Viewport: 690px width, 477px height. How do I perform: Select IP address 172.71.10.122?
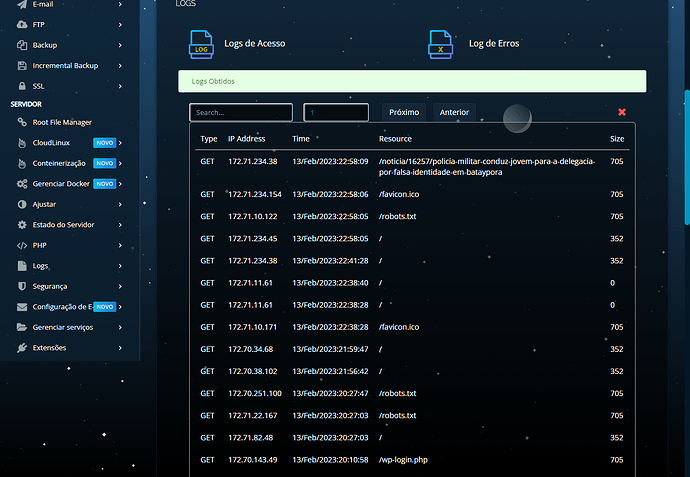point(253,216)
